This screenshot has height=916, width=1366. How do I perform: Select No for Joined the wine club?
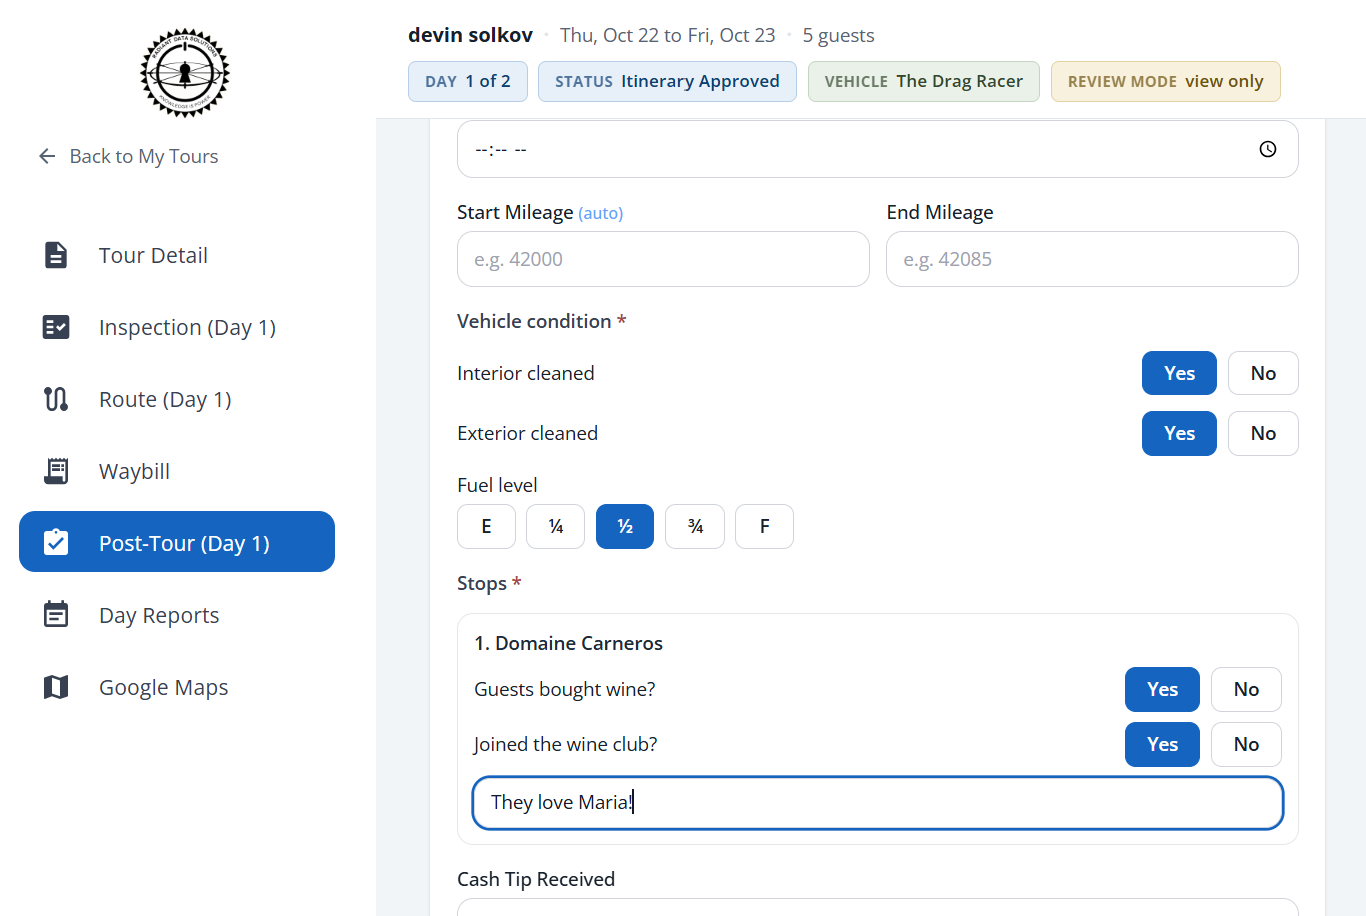1246,744
